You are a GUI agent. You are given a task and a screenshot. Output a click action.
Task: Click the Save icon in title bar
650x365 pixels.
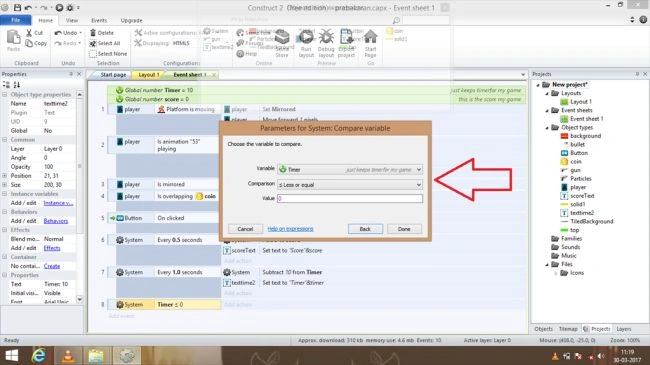pos(17,7)
